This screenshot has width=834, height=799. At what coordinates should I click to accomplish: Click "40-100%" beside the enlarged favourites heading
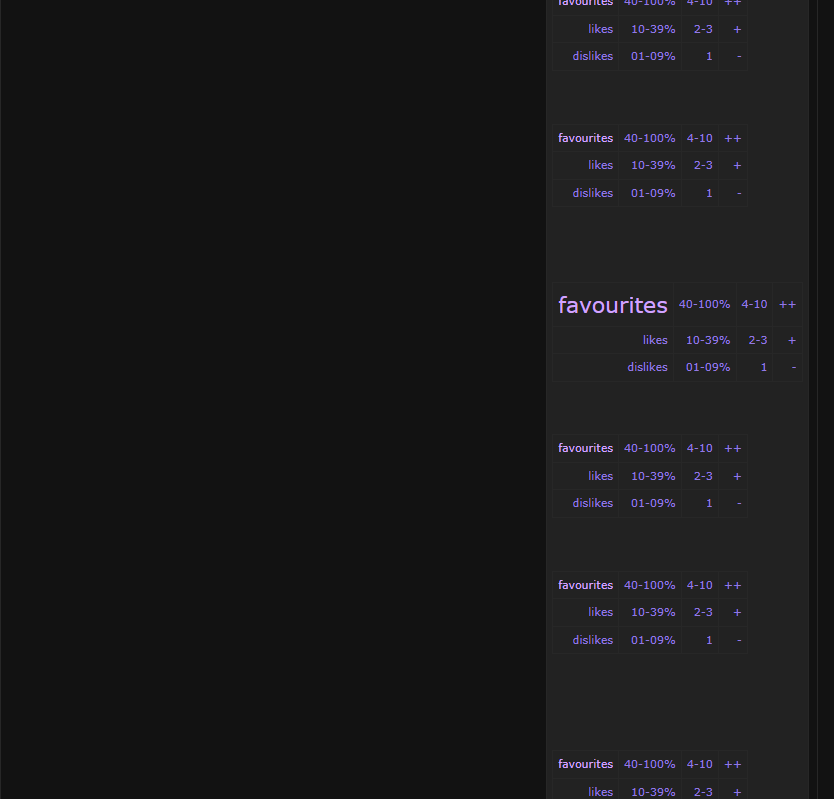coord(704,304)
